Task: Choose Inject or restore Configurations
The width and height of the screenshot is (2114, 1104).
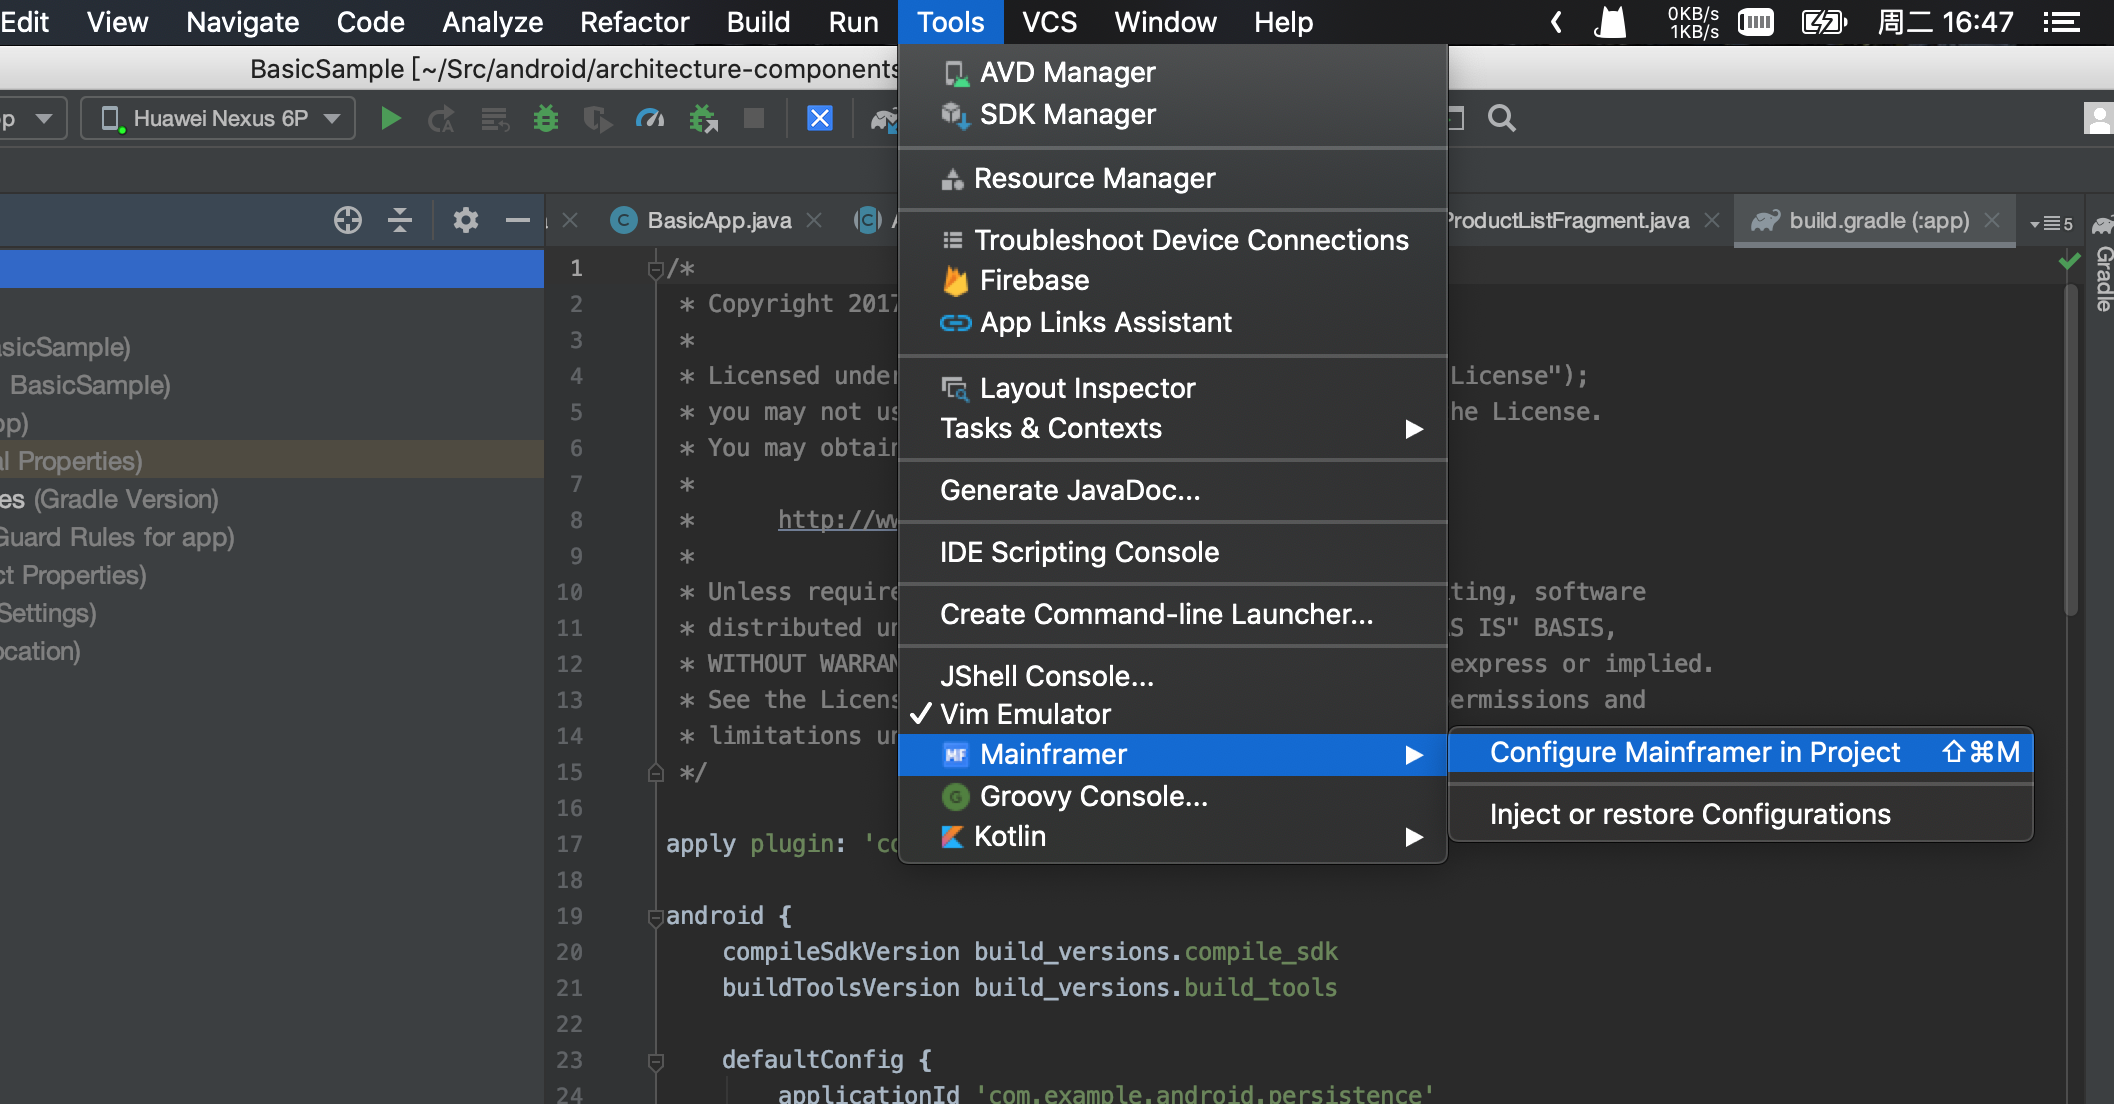Action: coord(1688,814)
